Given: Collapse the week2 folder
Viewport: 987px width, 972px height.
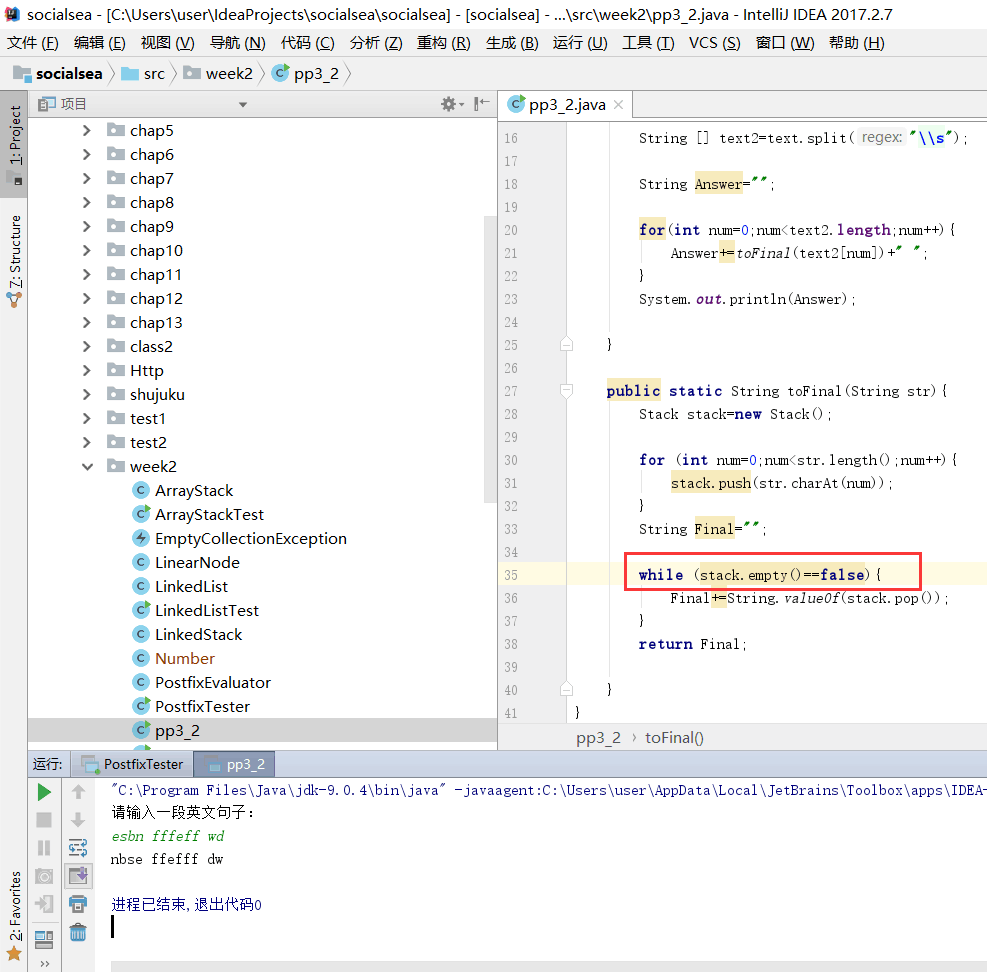Looking at the screenshot, I should tap(87, 466).
